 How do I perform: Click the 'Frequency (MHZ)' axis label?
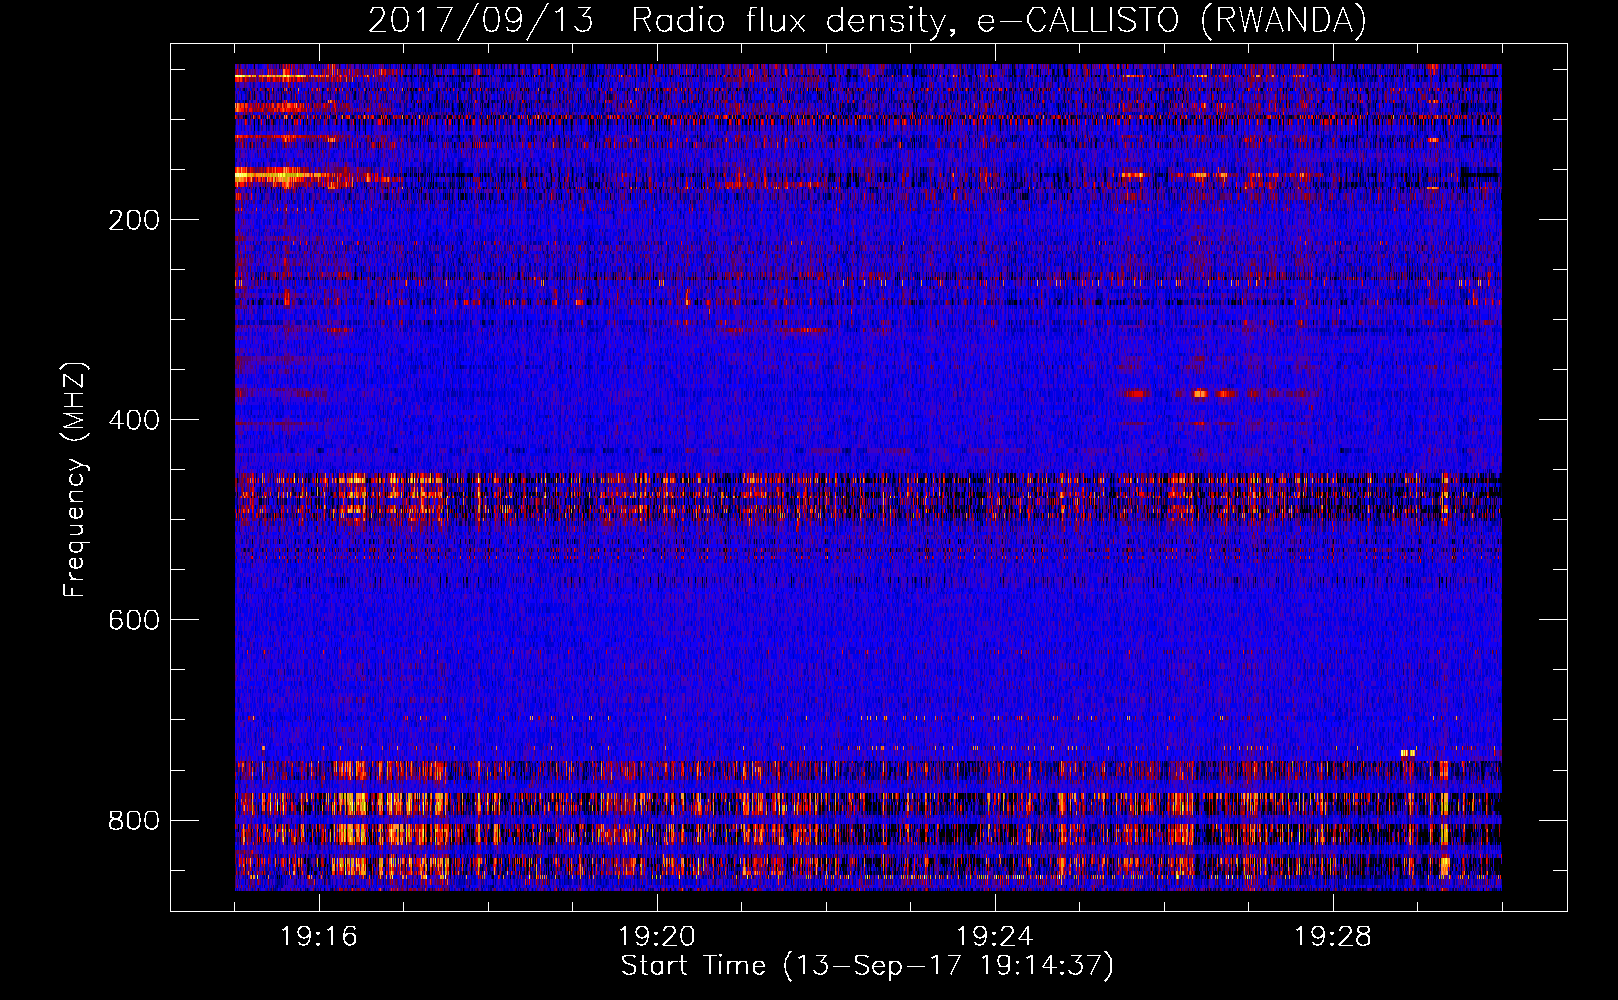point(75,480)
